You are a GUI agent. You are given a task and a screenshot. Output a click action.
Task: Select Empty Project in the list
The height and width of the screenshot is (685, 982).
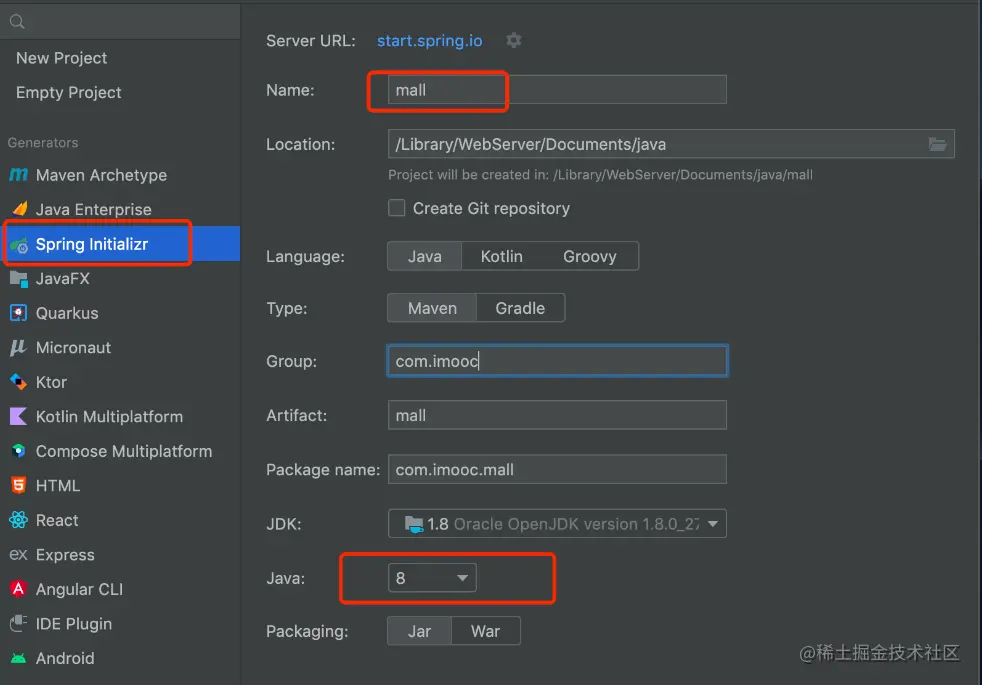click(69, 92)
